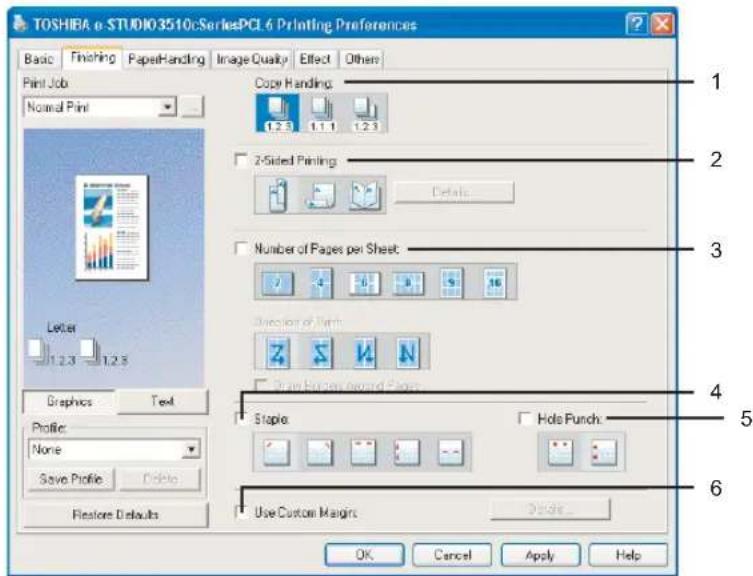Click the 2-Sided Printing Details button
Screen dimensions: 753x576
(x=454, y=193)
